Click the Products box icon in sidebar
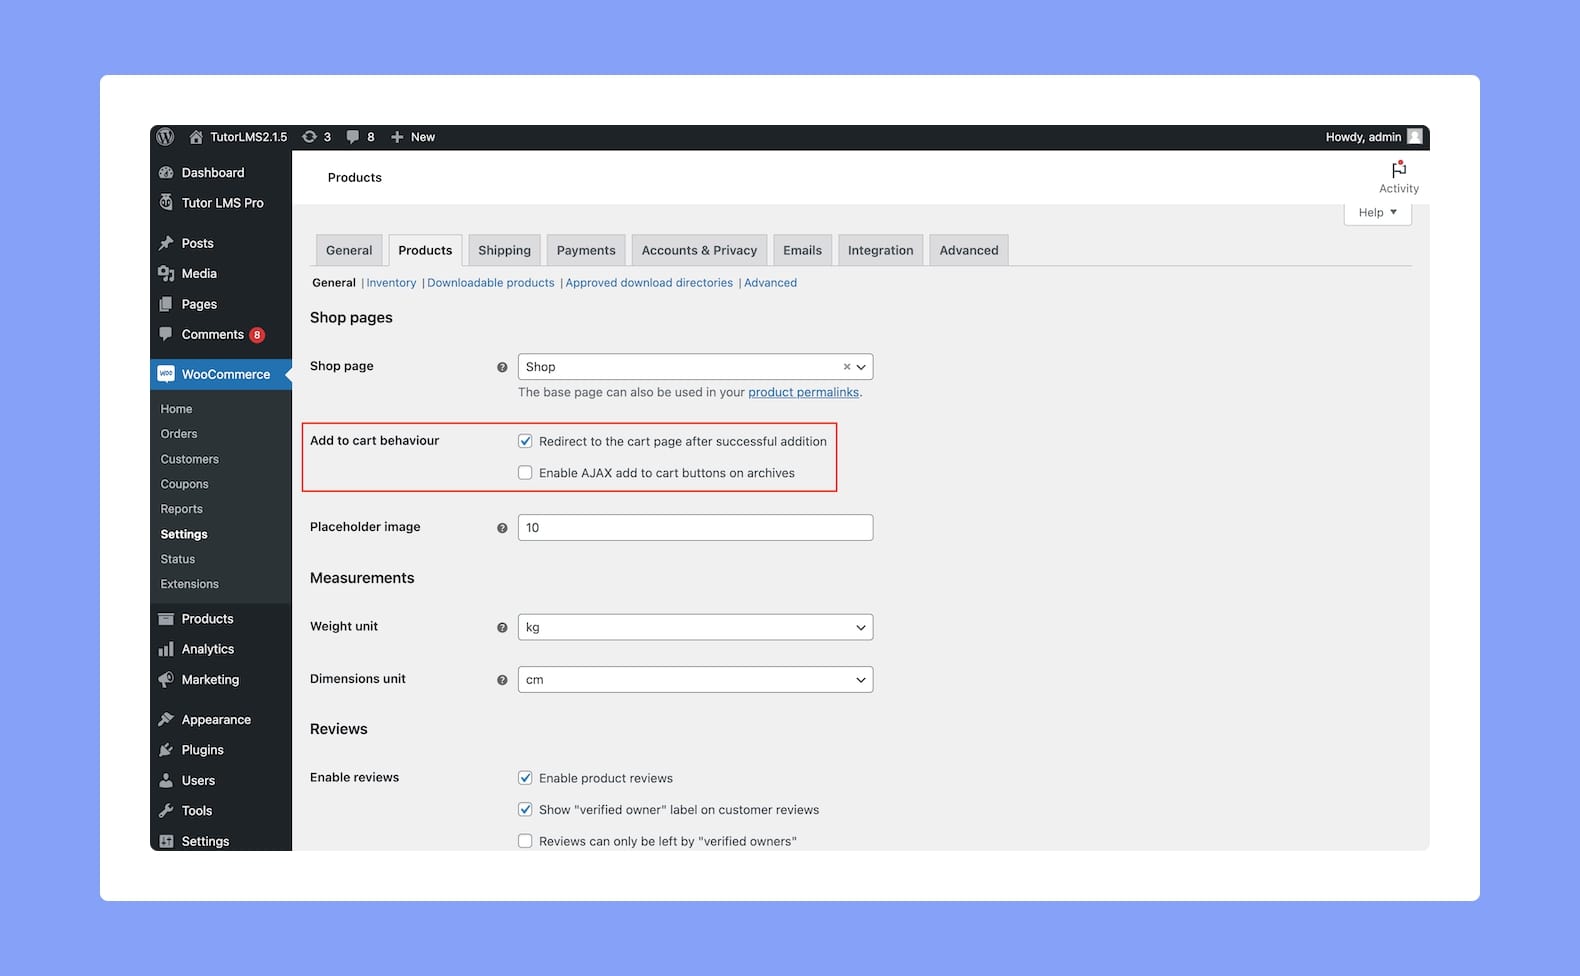Viewport: 1580px width, 976px height. pos(166,619)
